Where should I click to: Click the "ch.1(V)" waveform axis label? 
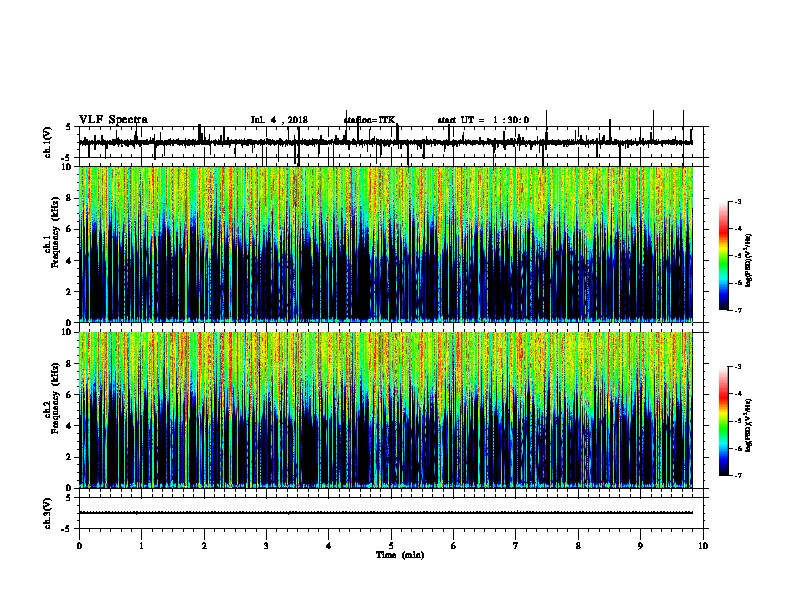click(48, 142)
